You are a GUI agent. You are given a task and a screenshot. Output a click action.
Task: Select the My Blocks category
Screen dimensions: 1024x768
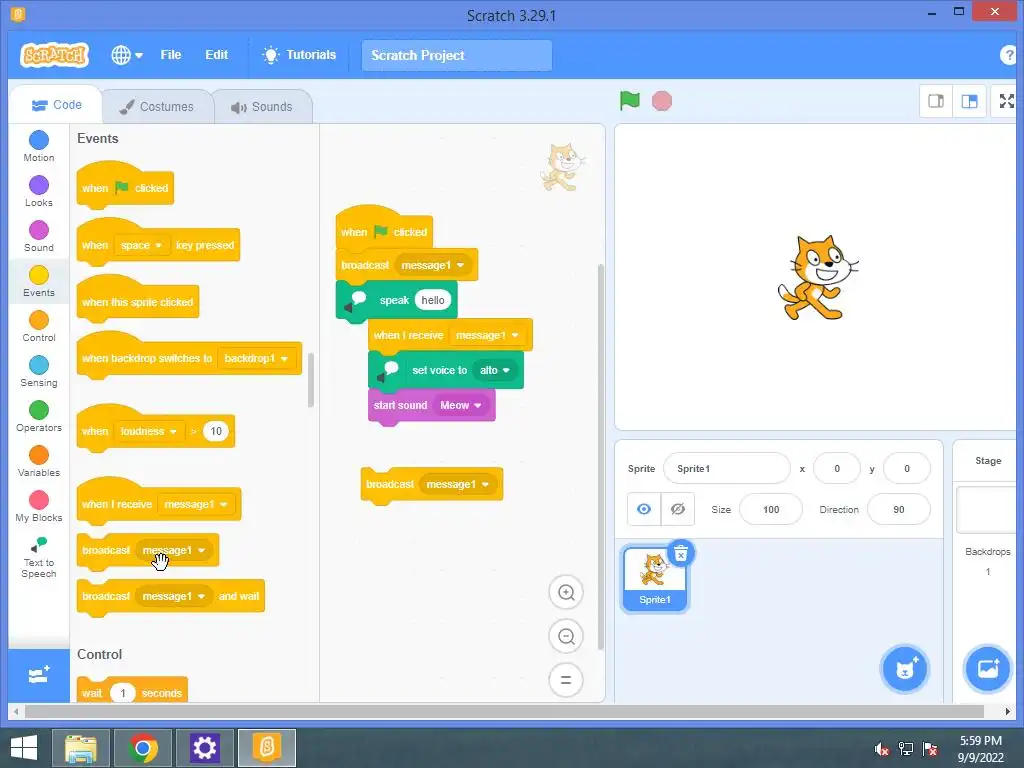(x=39, y=507)
